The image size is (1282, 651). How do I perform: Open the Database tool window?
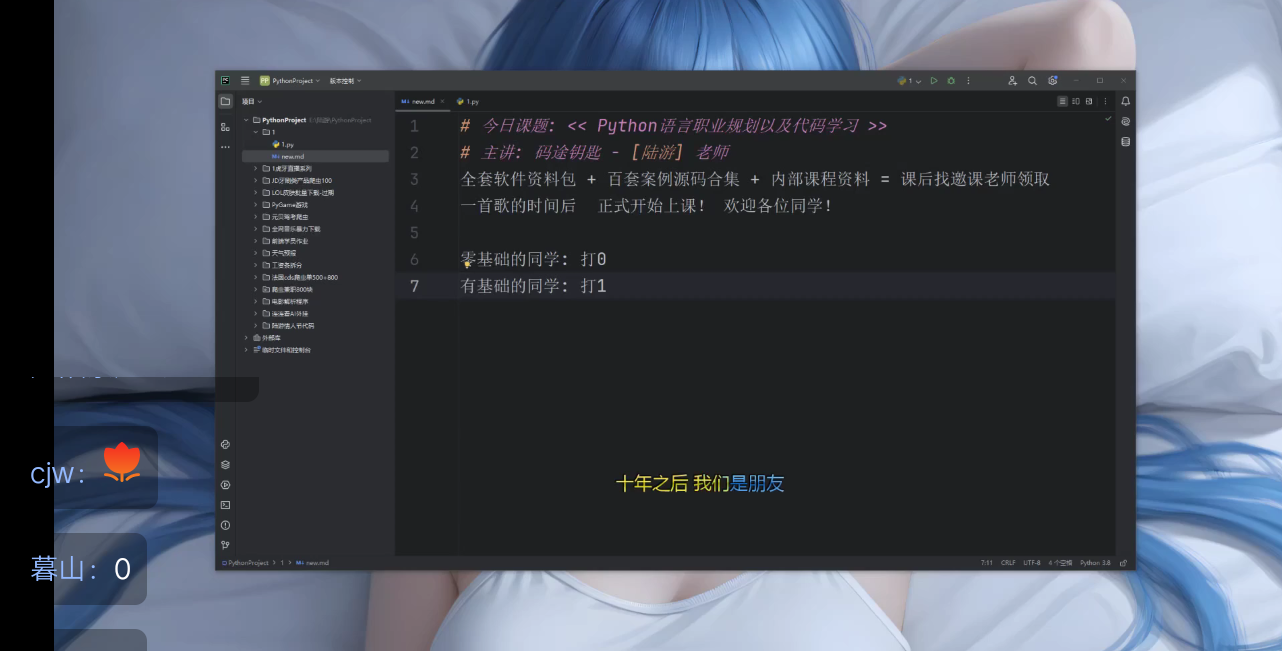pyautogui.click(x=1125, y=141)
